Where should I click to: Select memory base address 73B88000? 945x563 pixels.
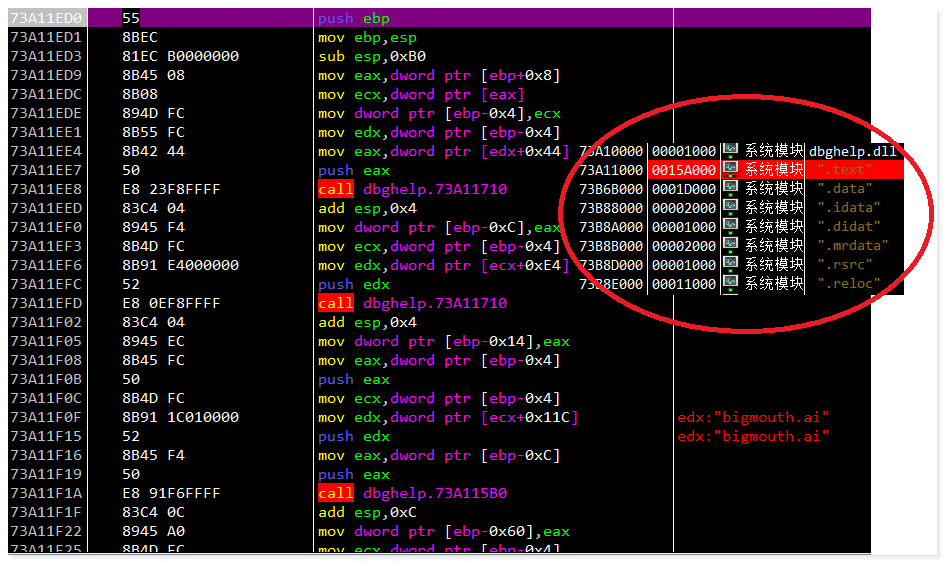click(x=611, y=208)
